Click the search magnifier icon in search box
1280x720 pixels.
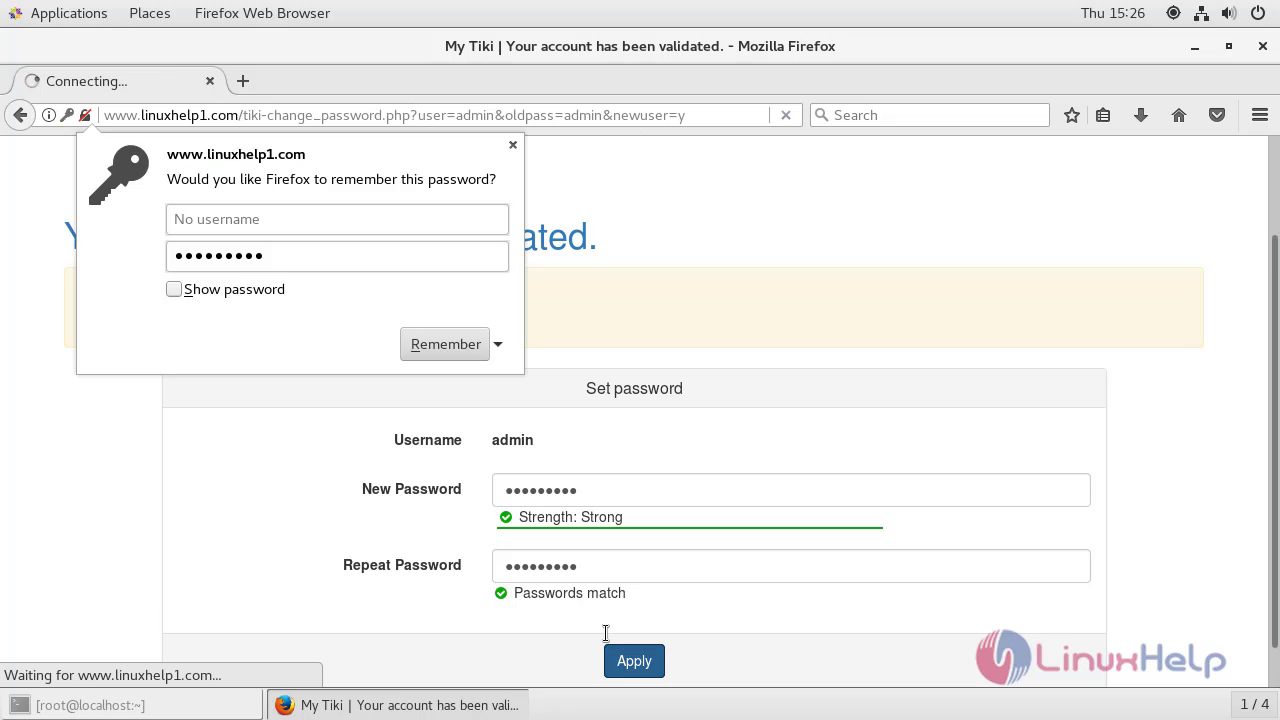click(x=822, y=115)
